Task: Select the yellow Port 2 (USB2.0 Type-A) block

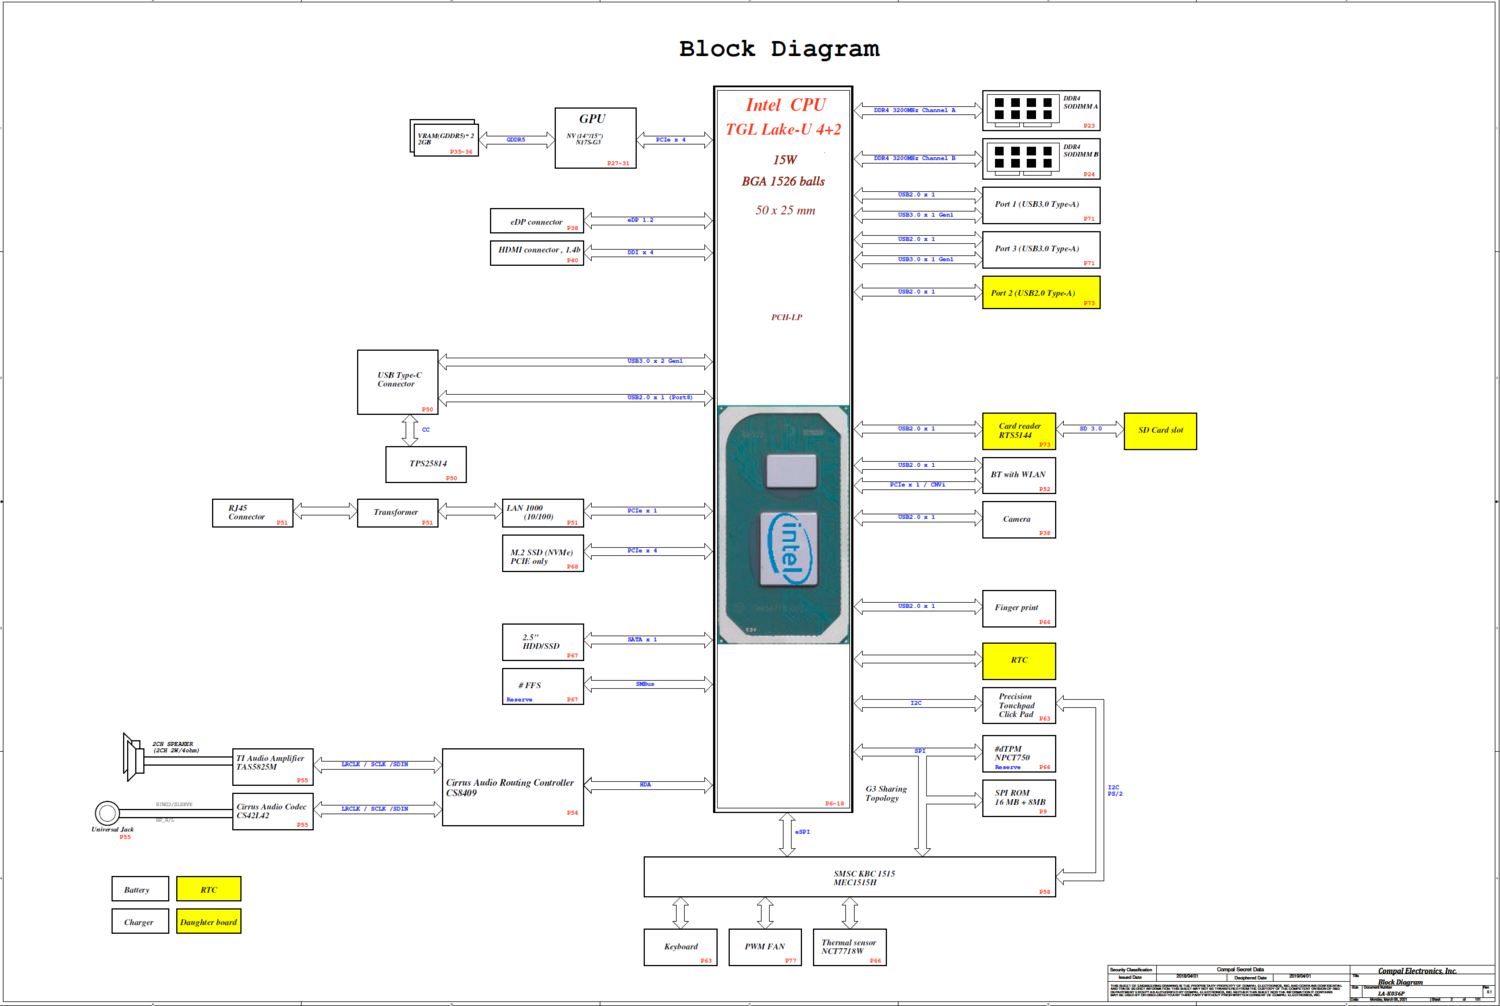Action: coord(1041,293)
